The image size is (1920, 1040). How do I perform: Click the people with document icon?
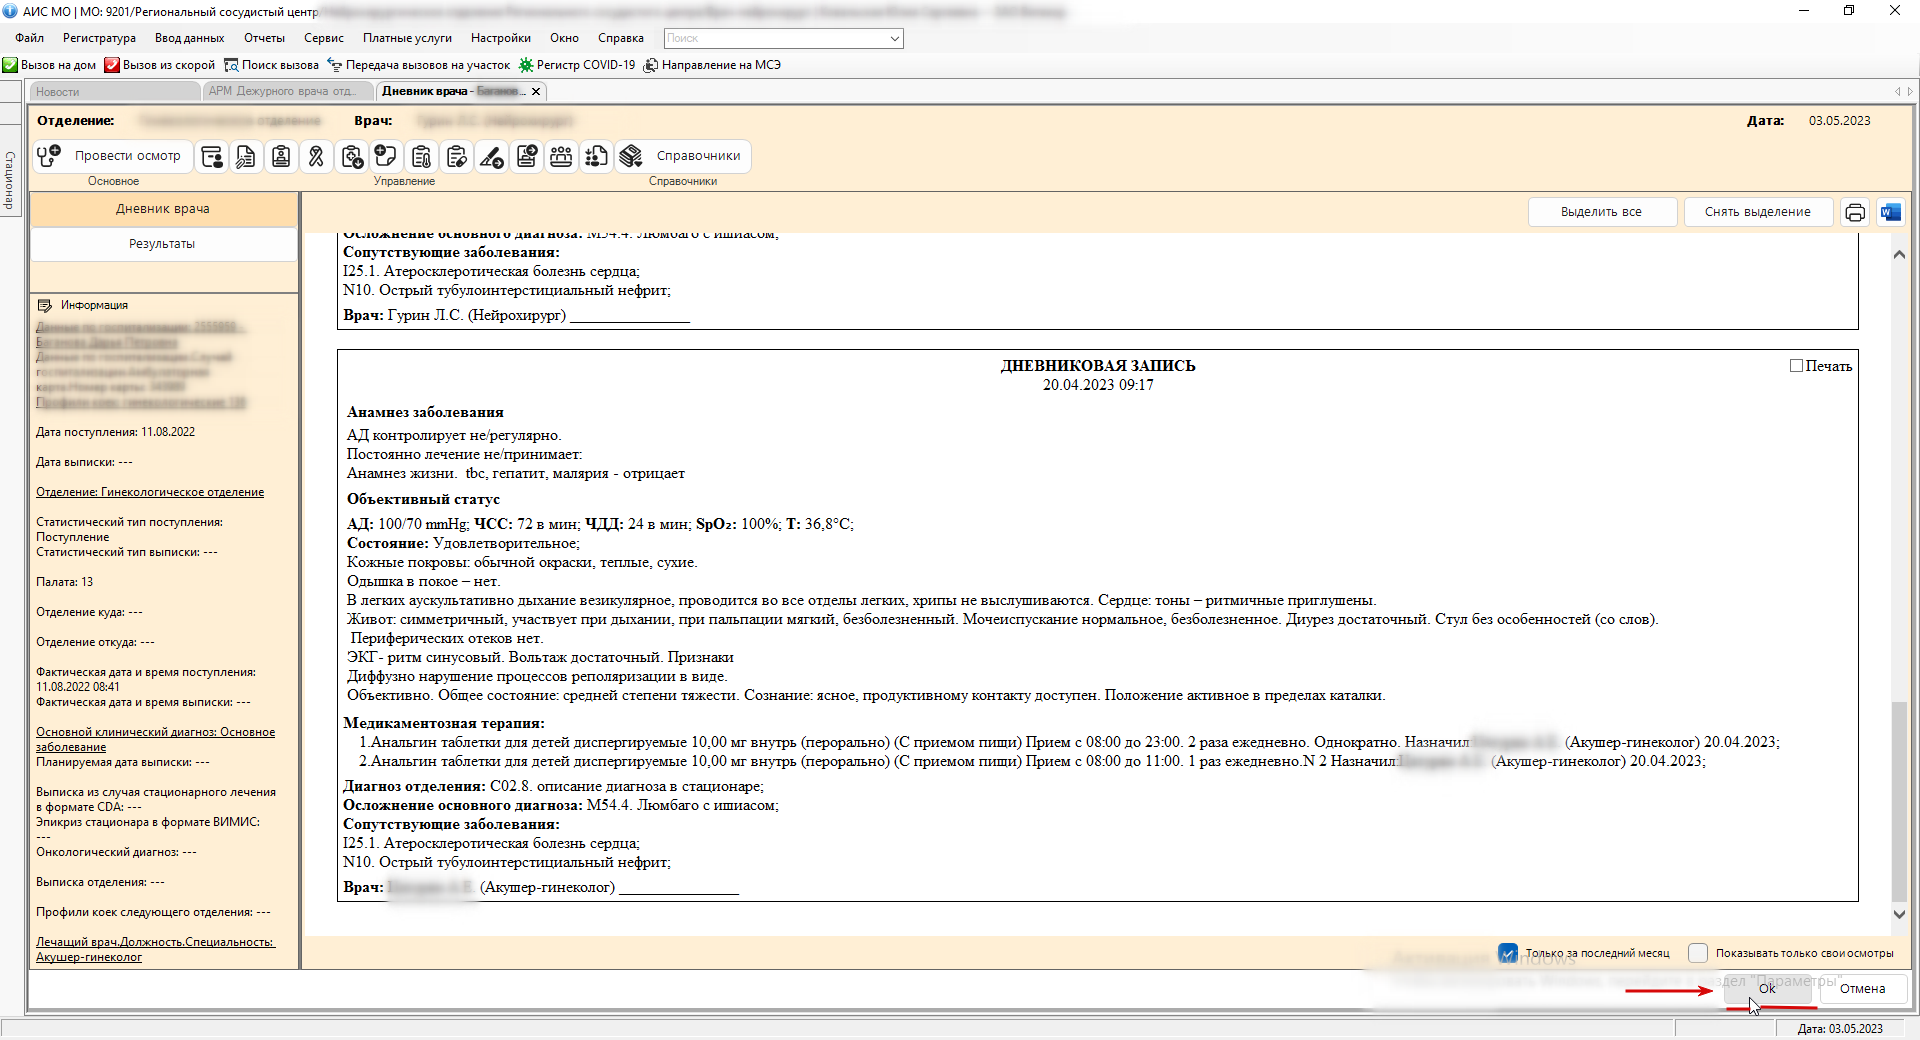[597, 156]
